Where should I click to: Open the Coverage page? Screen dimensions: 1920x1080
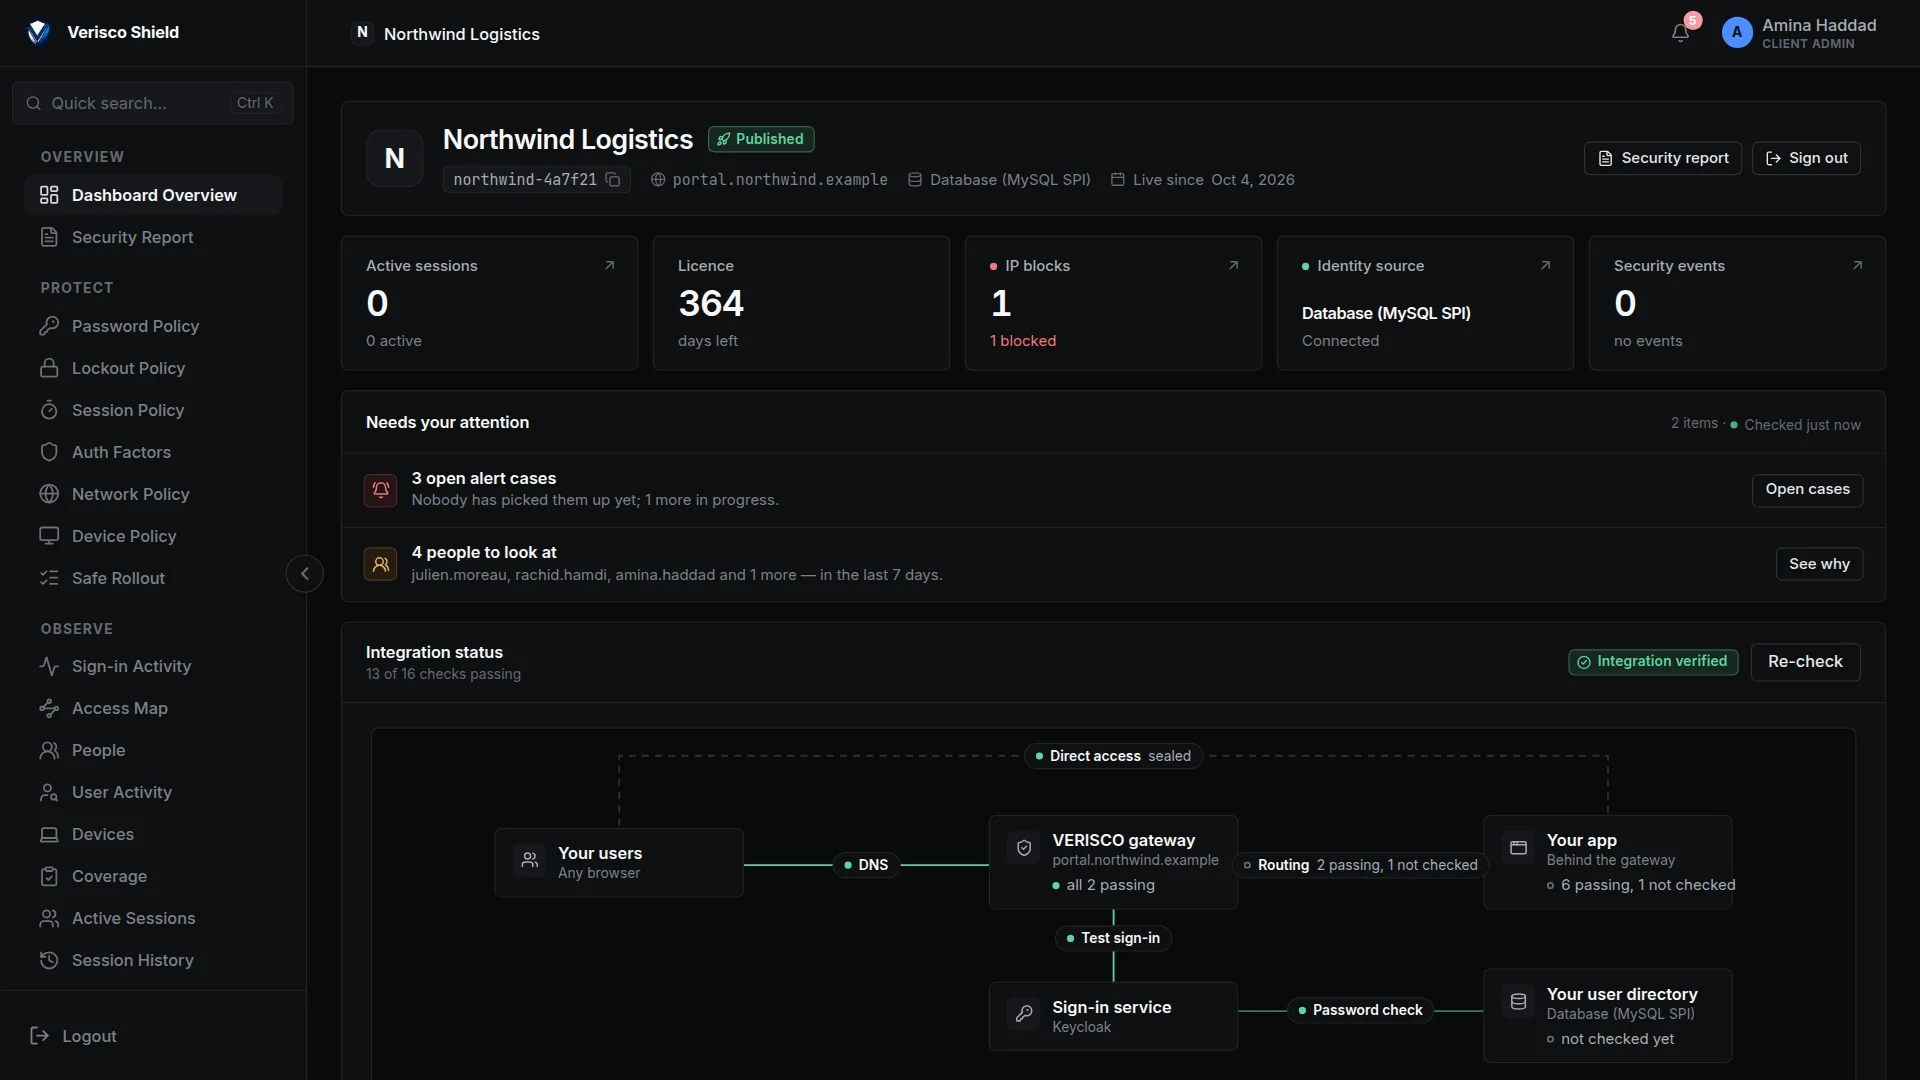[153, 876]
